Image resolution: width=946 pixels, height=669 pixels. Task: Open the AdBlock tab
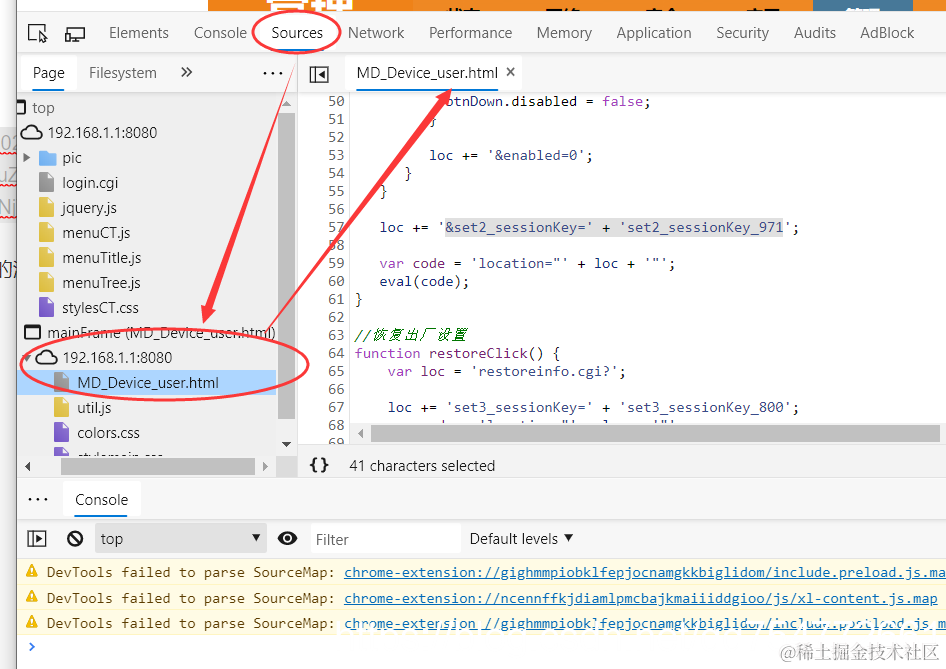tap(887, 33)
